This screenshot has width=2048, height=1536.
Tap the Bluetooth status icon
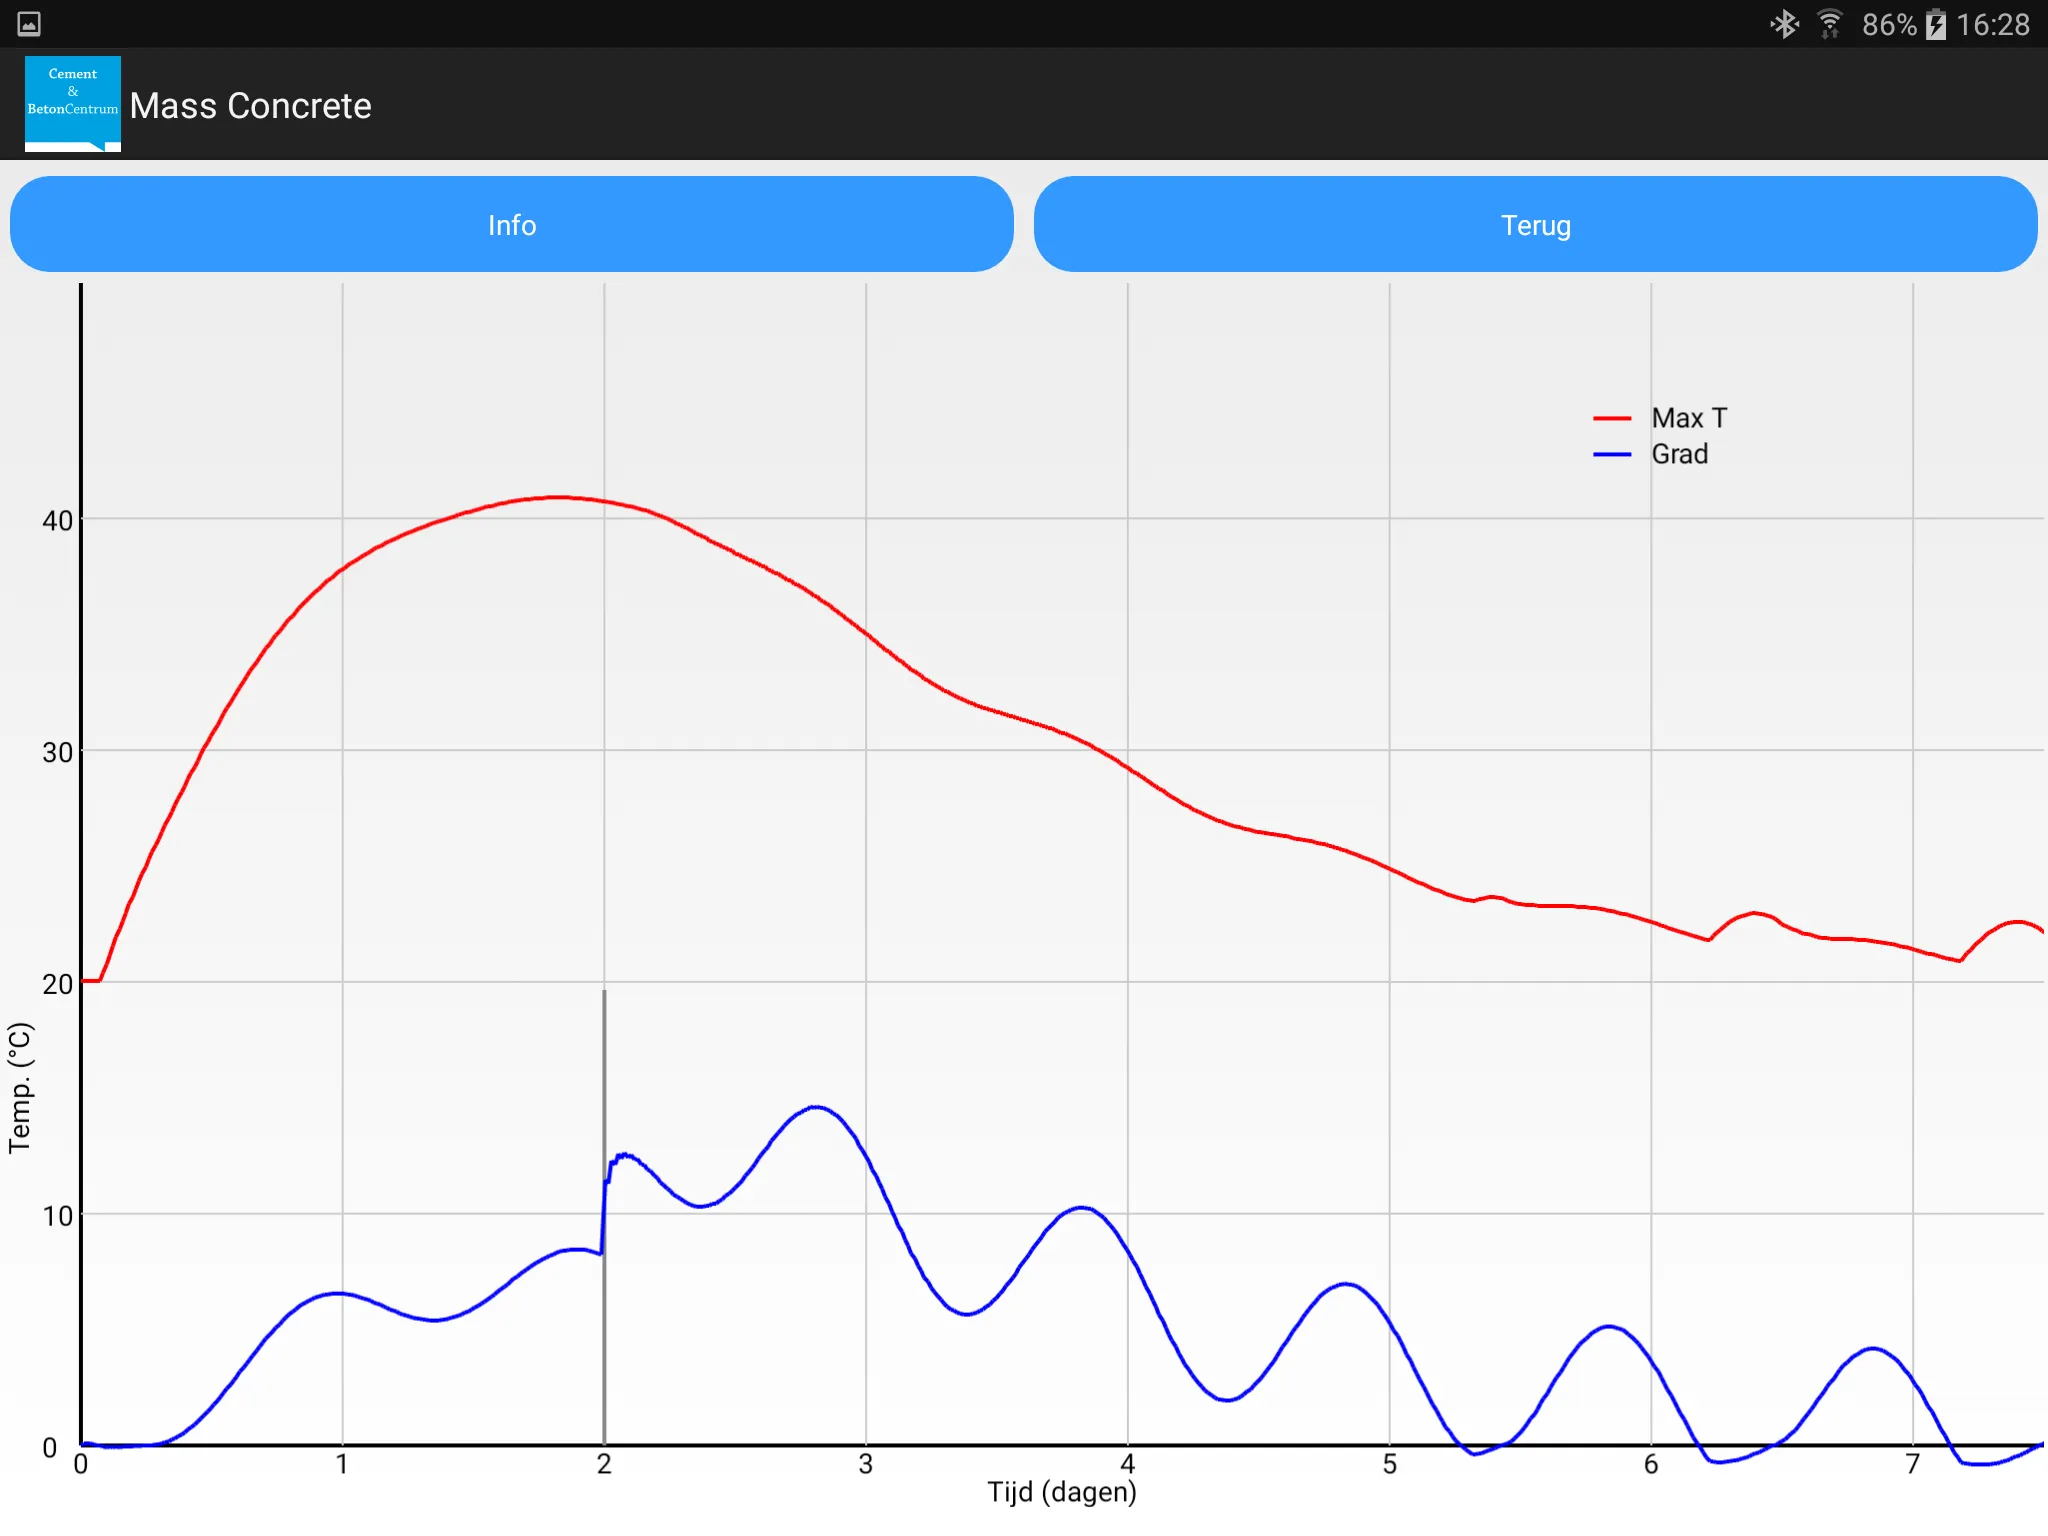tap(1784, 24)
